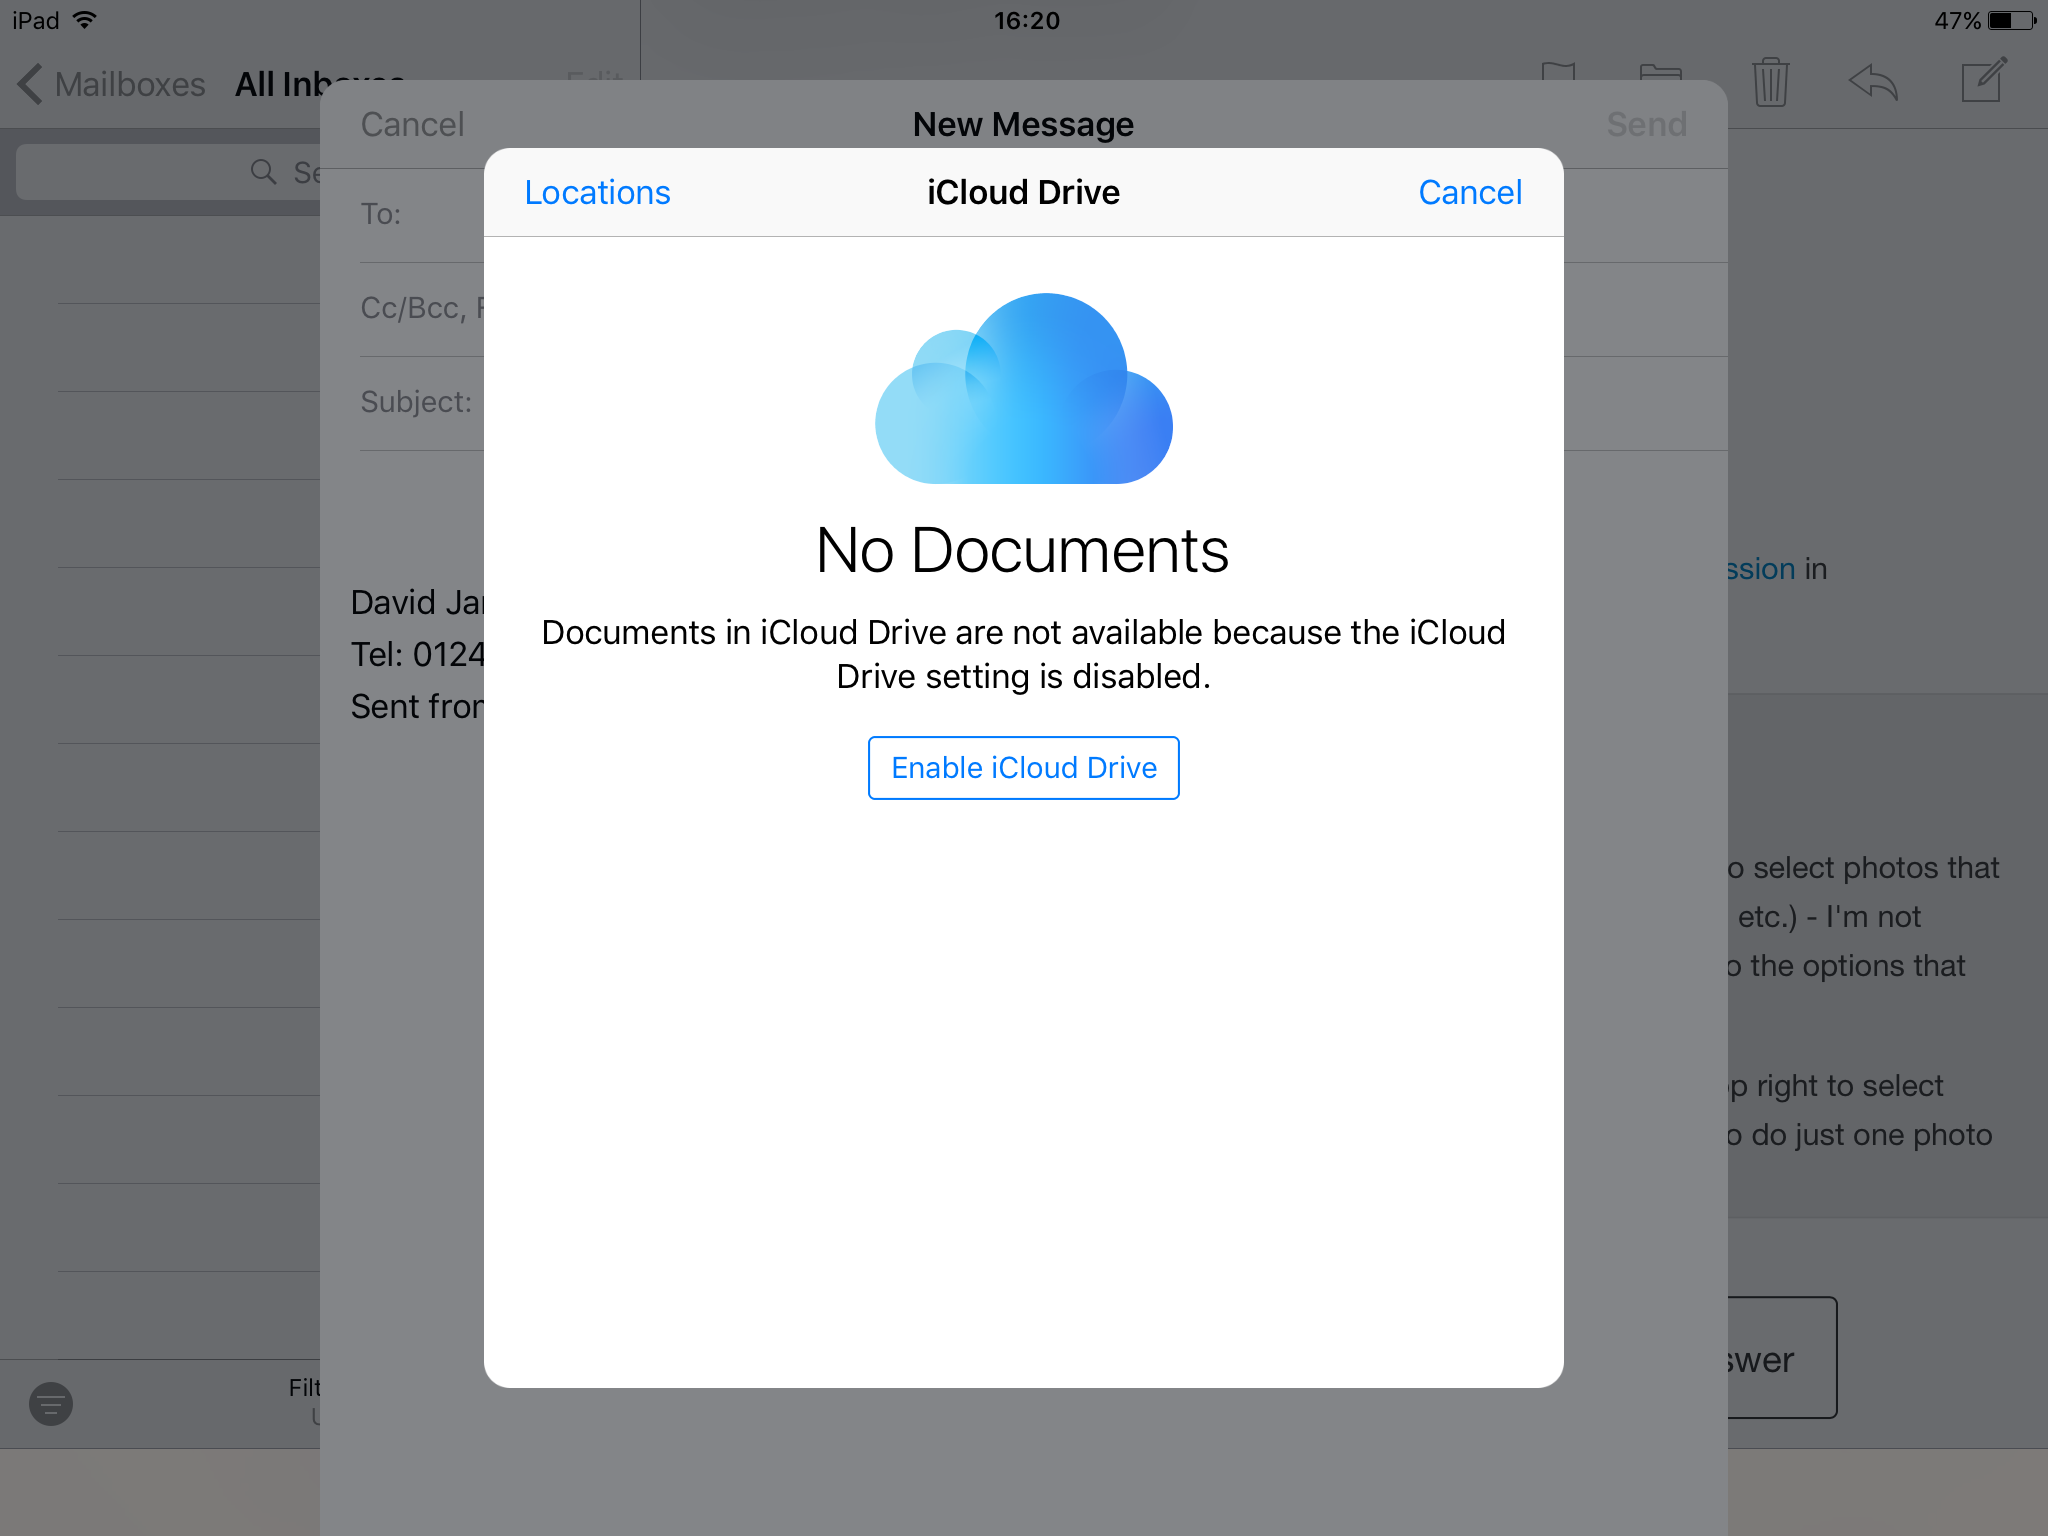
Task: Tap the search magnifier icon
Action: [263, 172]
